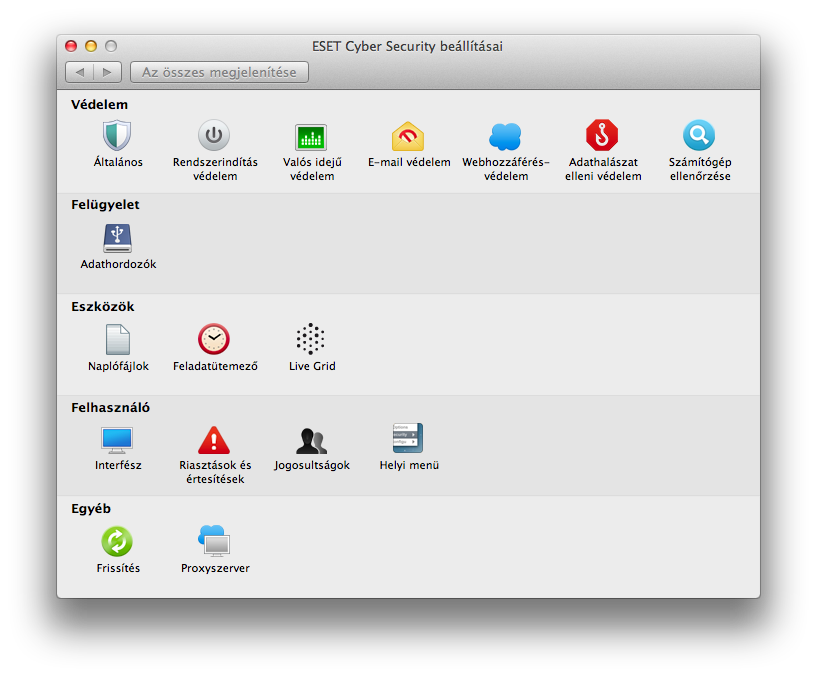Select the Proxyszerver icon

pyautogui.click(x=214, y=542)
